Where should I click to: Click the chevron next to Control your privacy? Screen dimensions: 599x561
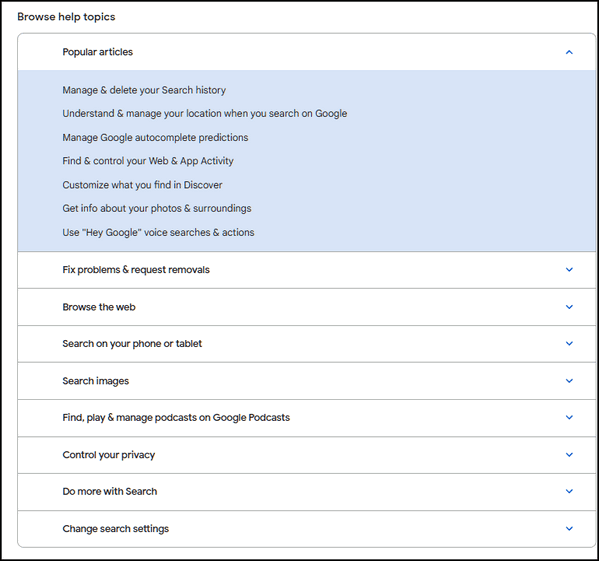(x=569, y=455)
